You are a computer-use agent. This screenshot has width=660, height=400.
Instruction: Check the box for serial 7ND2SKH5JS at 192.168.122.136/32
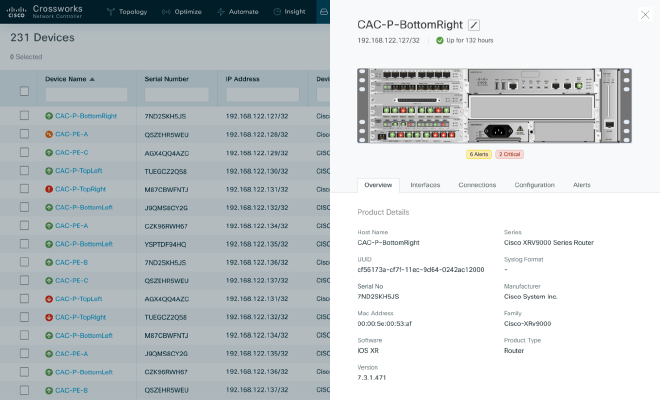click(x=24, y=262)
